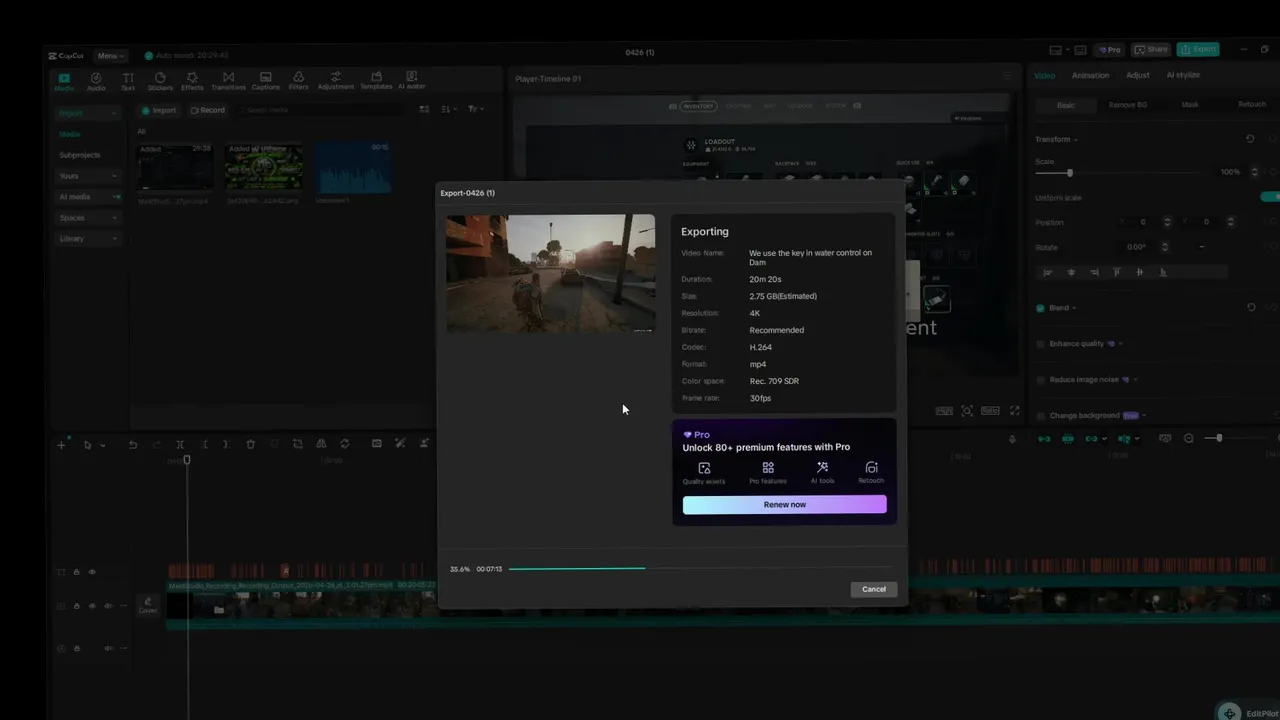Image resolution: width=1280 pixels, height=720 pixels.
Task: Enable the Change background checkbox
Action: coord(1040,415)
